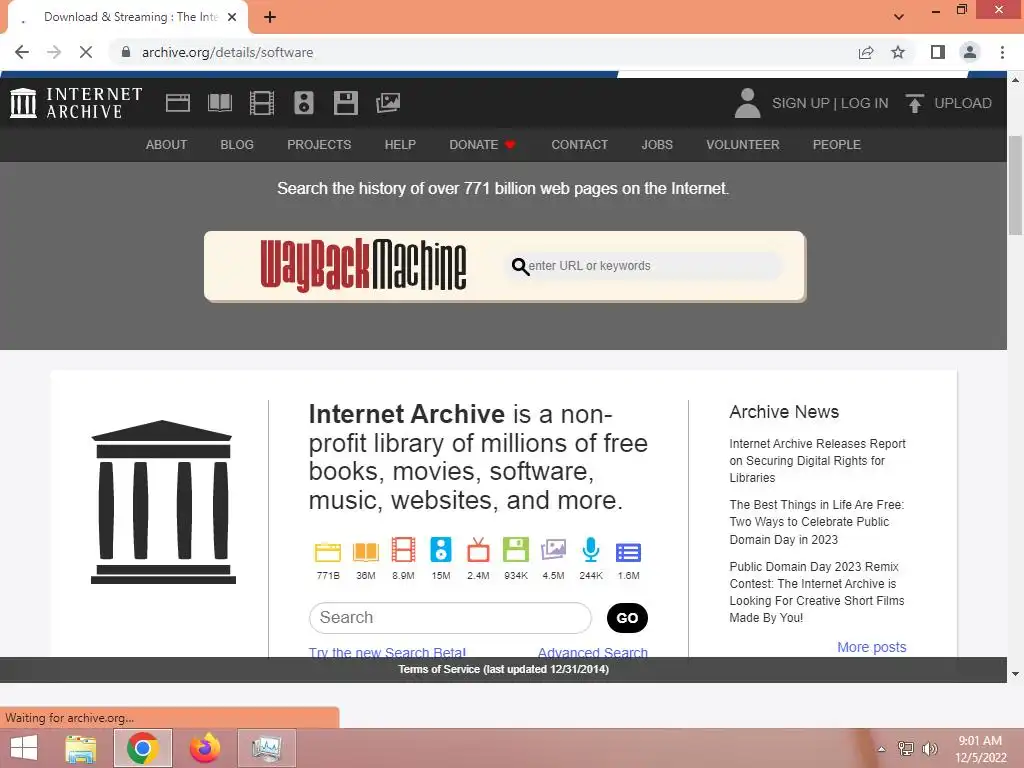Share this page via share icon
The image size is (1024, 768).
(866, 52)
